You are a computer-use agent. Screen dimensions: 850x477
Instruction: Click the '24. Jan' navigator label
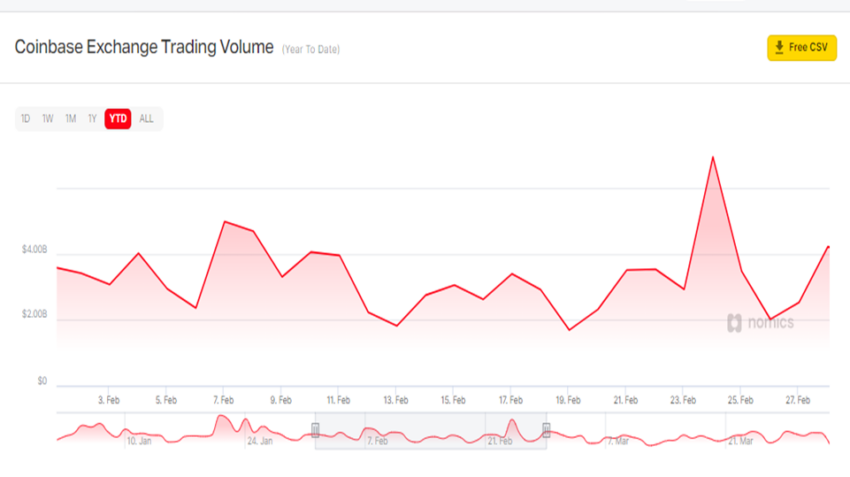(x=260, y=441)
